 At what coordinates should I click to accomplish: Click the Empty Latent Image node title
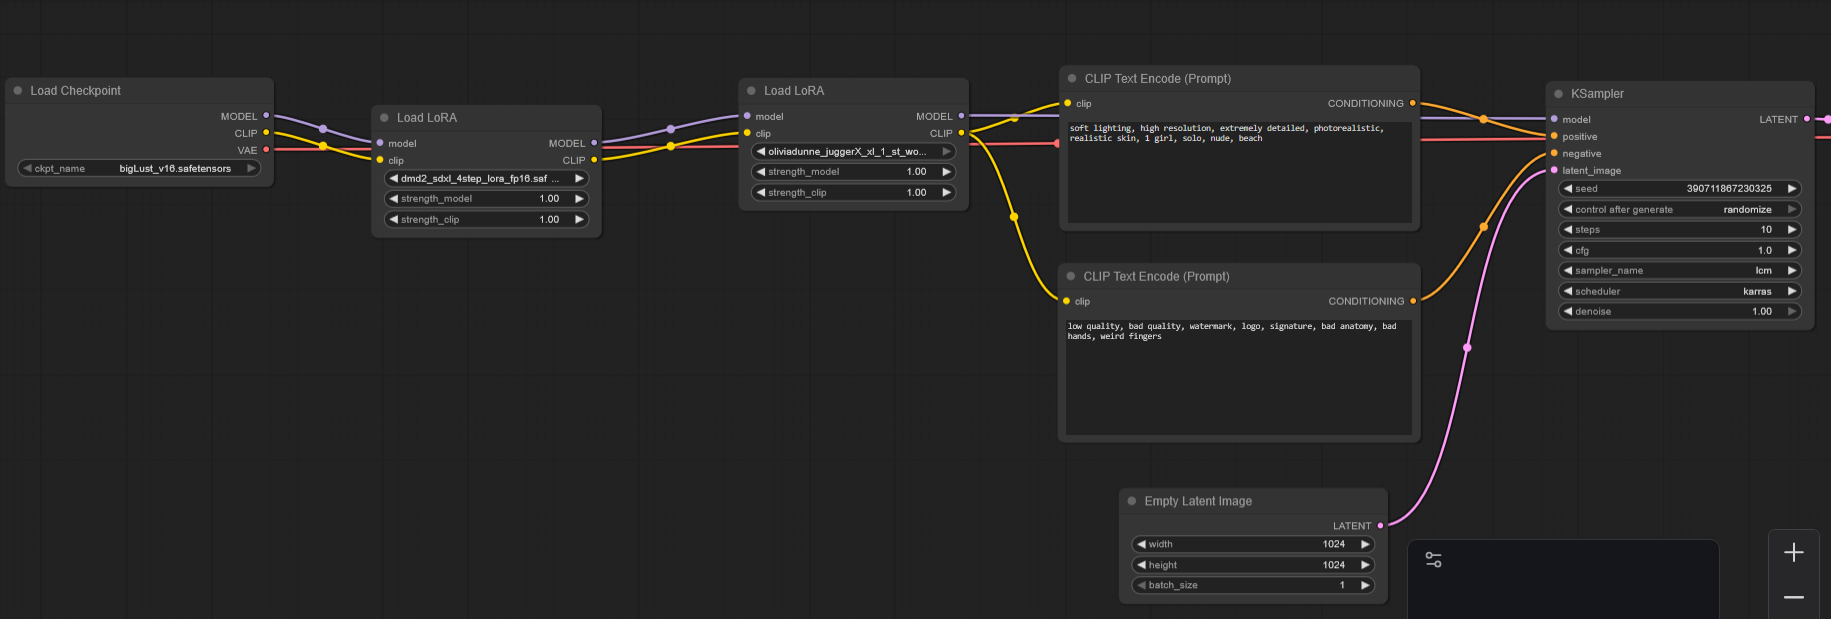[x=1198, y=501]
